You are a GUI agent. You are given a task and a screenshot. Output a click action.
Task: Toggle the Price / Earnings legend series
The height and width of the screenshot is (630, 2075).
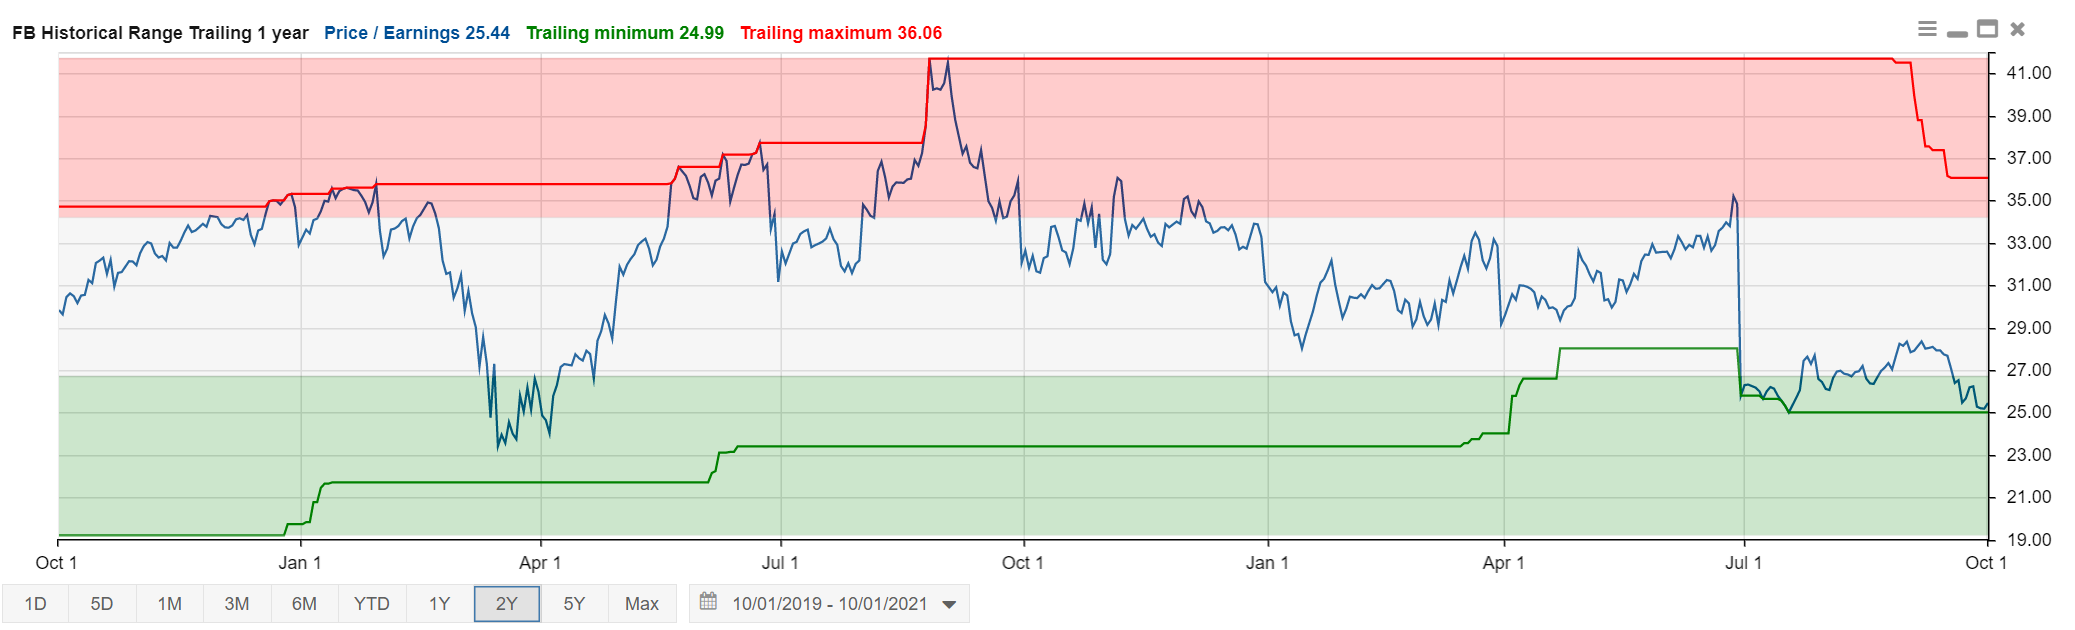[x=417, y=33]
